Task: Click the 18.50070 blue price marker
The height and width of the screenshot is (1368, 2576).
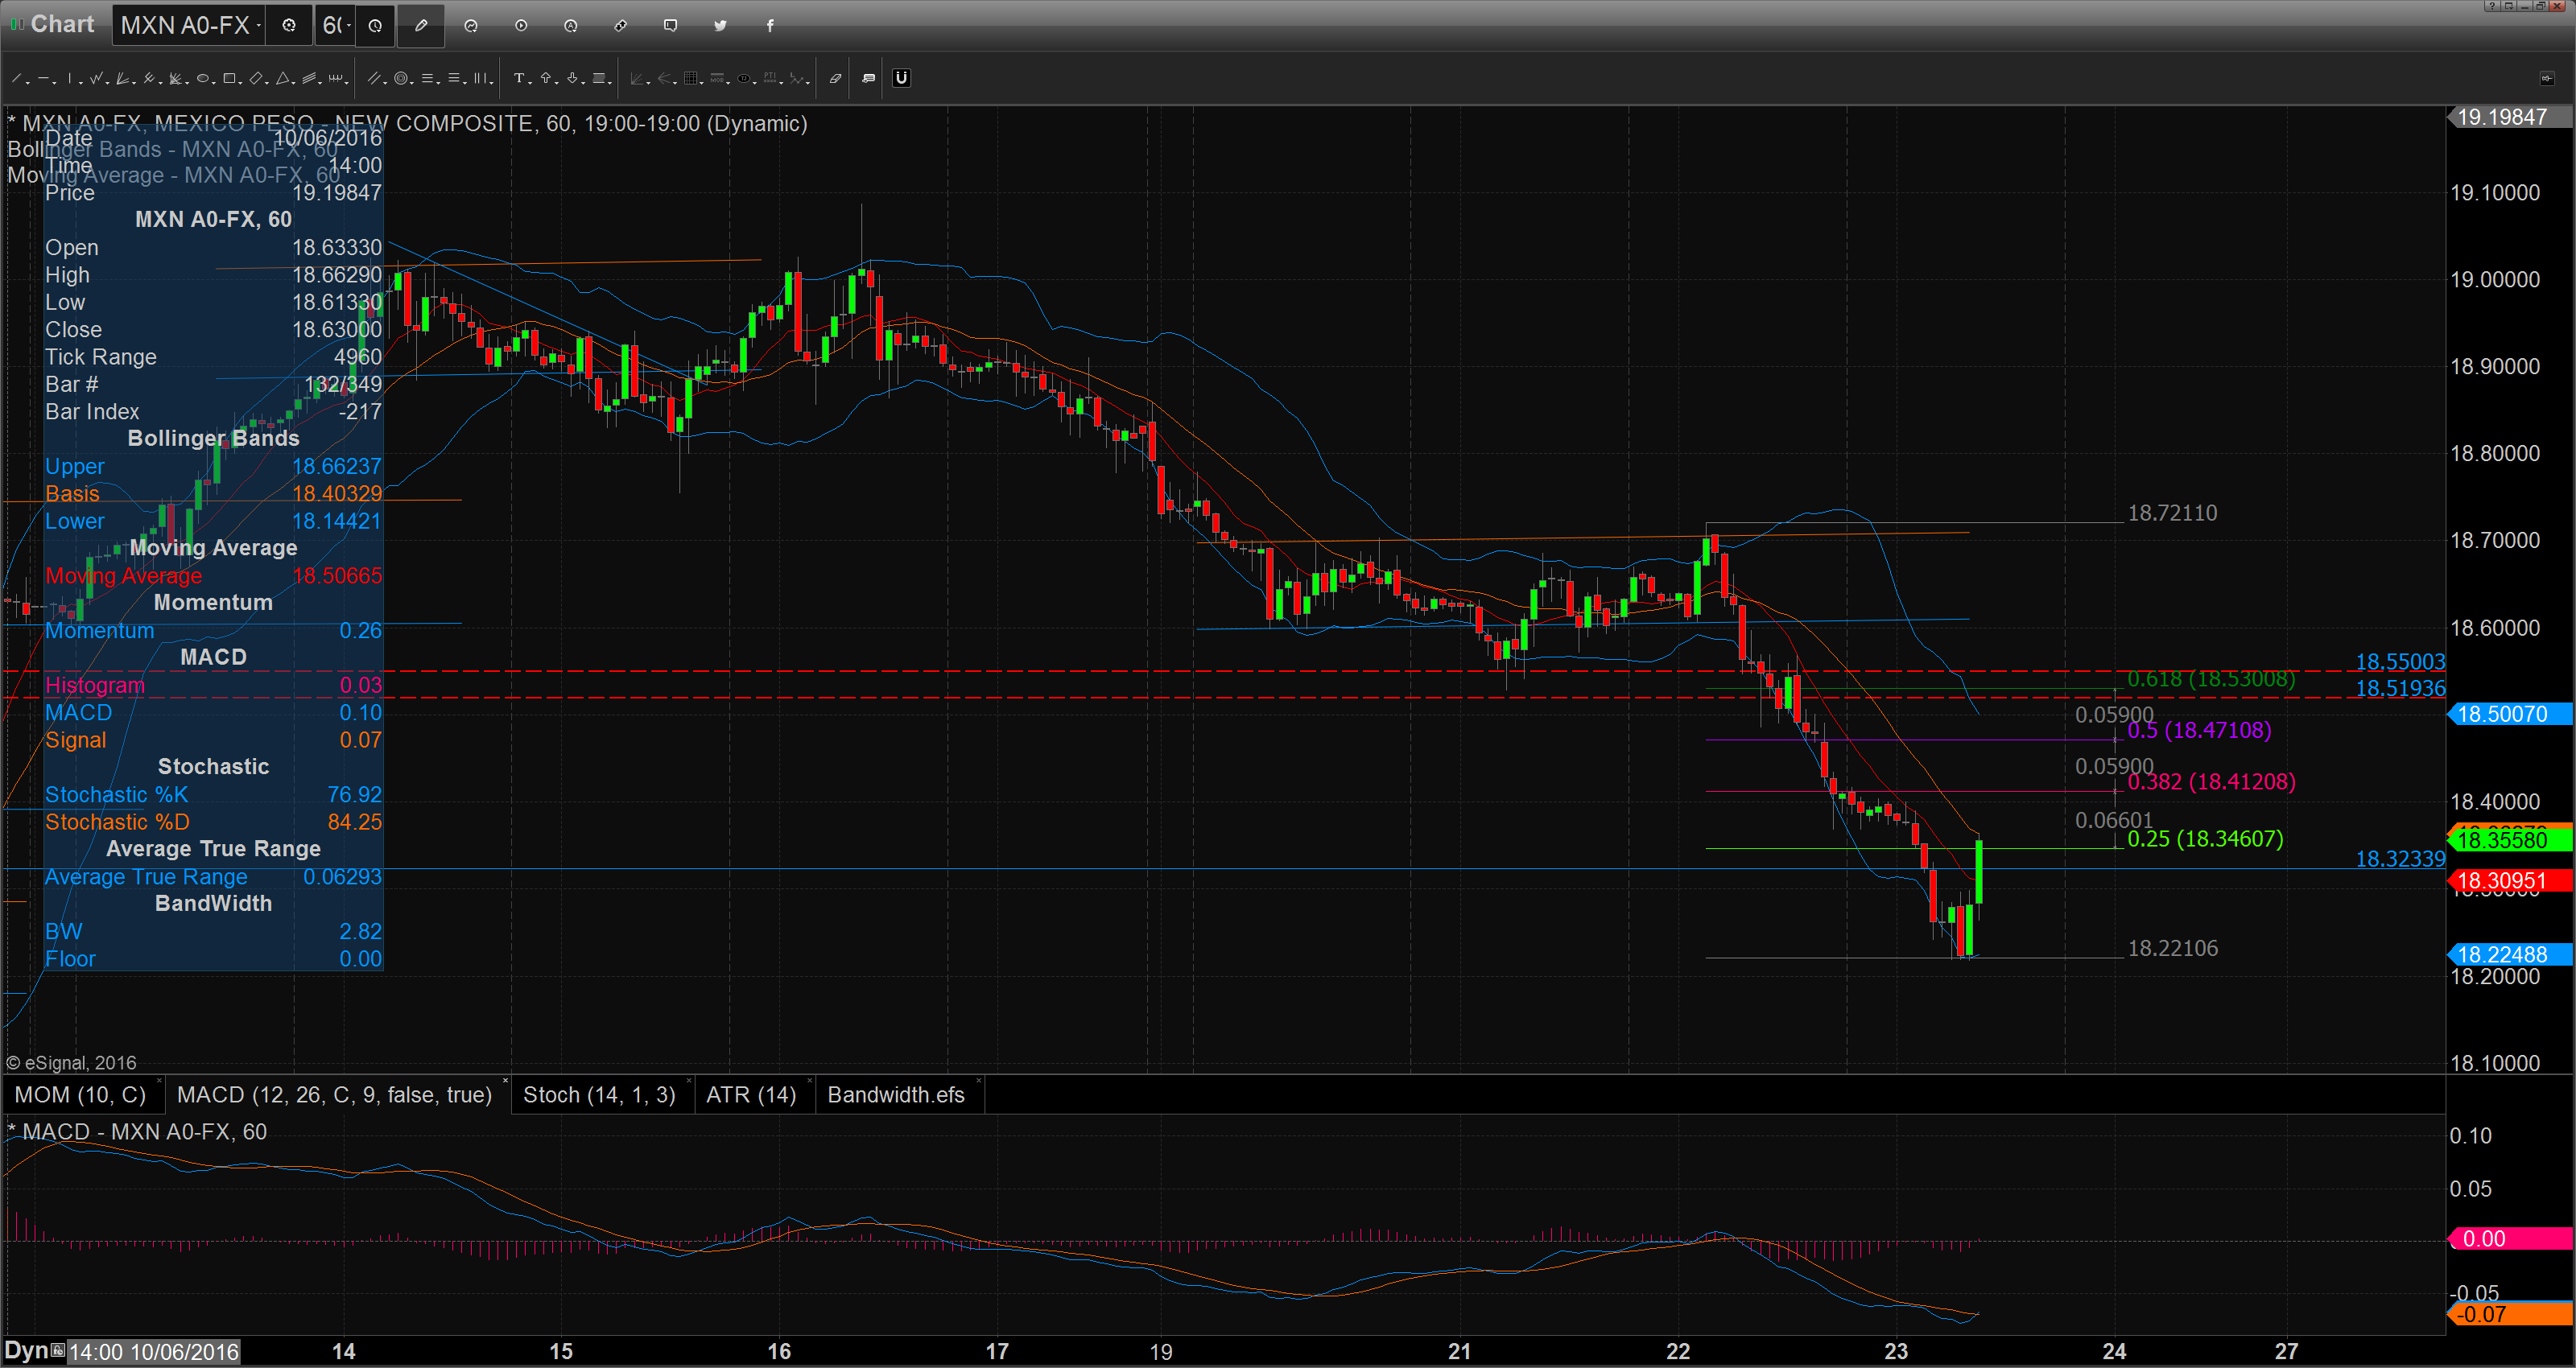Action: pos(2508,714)
